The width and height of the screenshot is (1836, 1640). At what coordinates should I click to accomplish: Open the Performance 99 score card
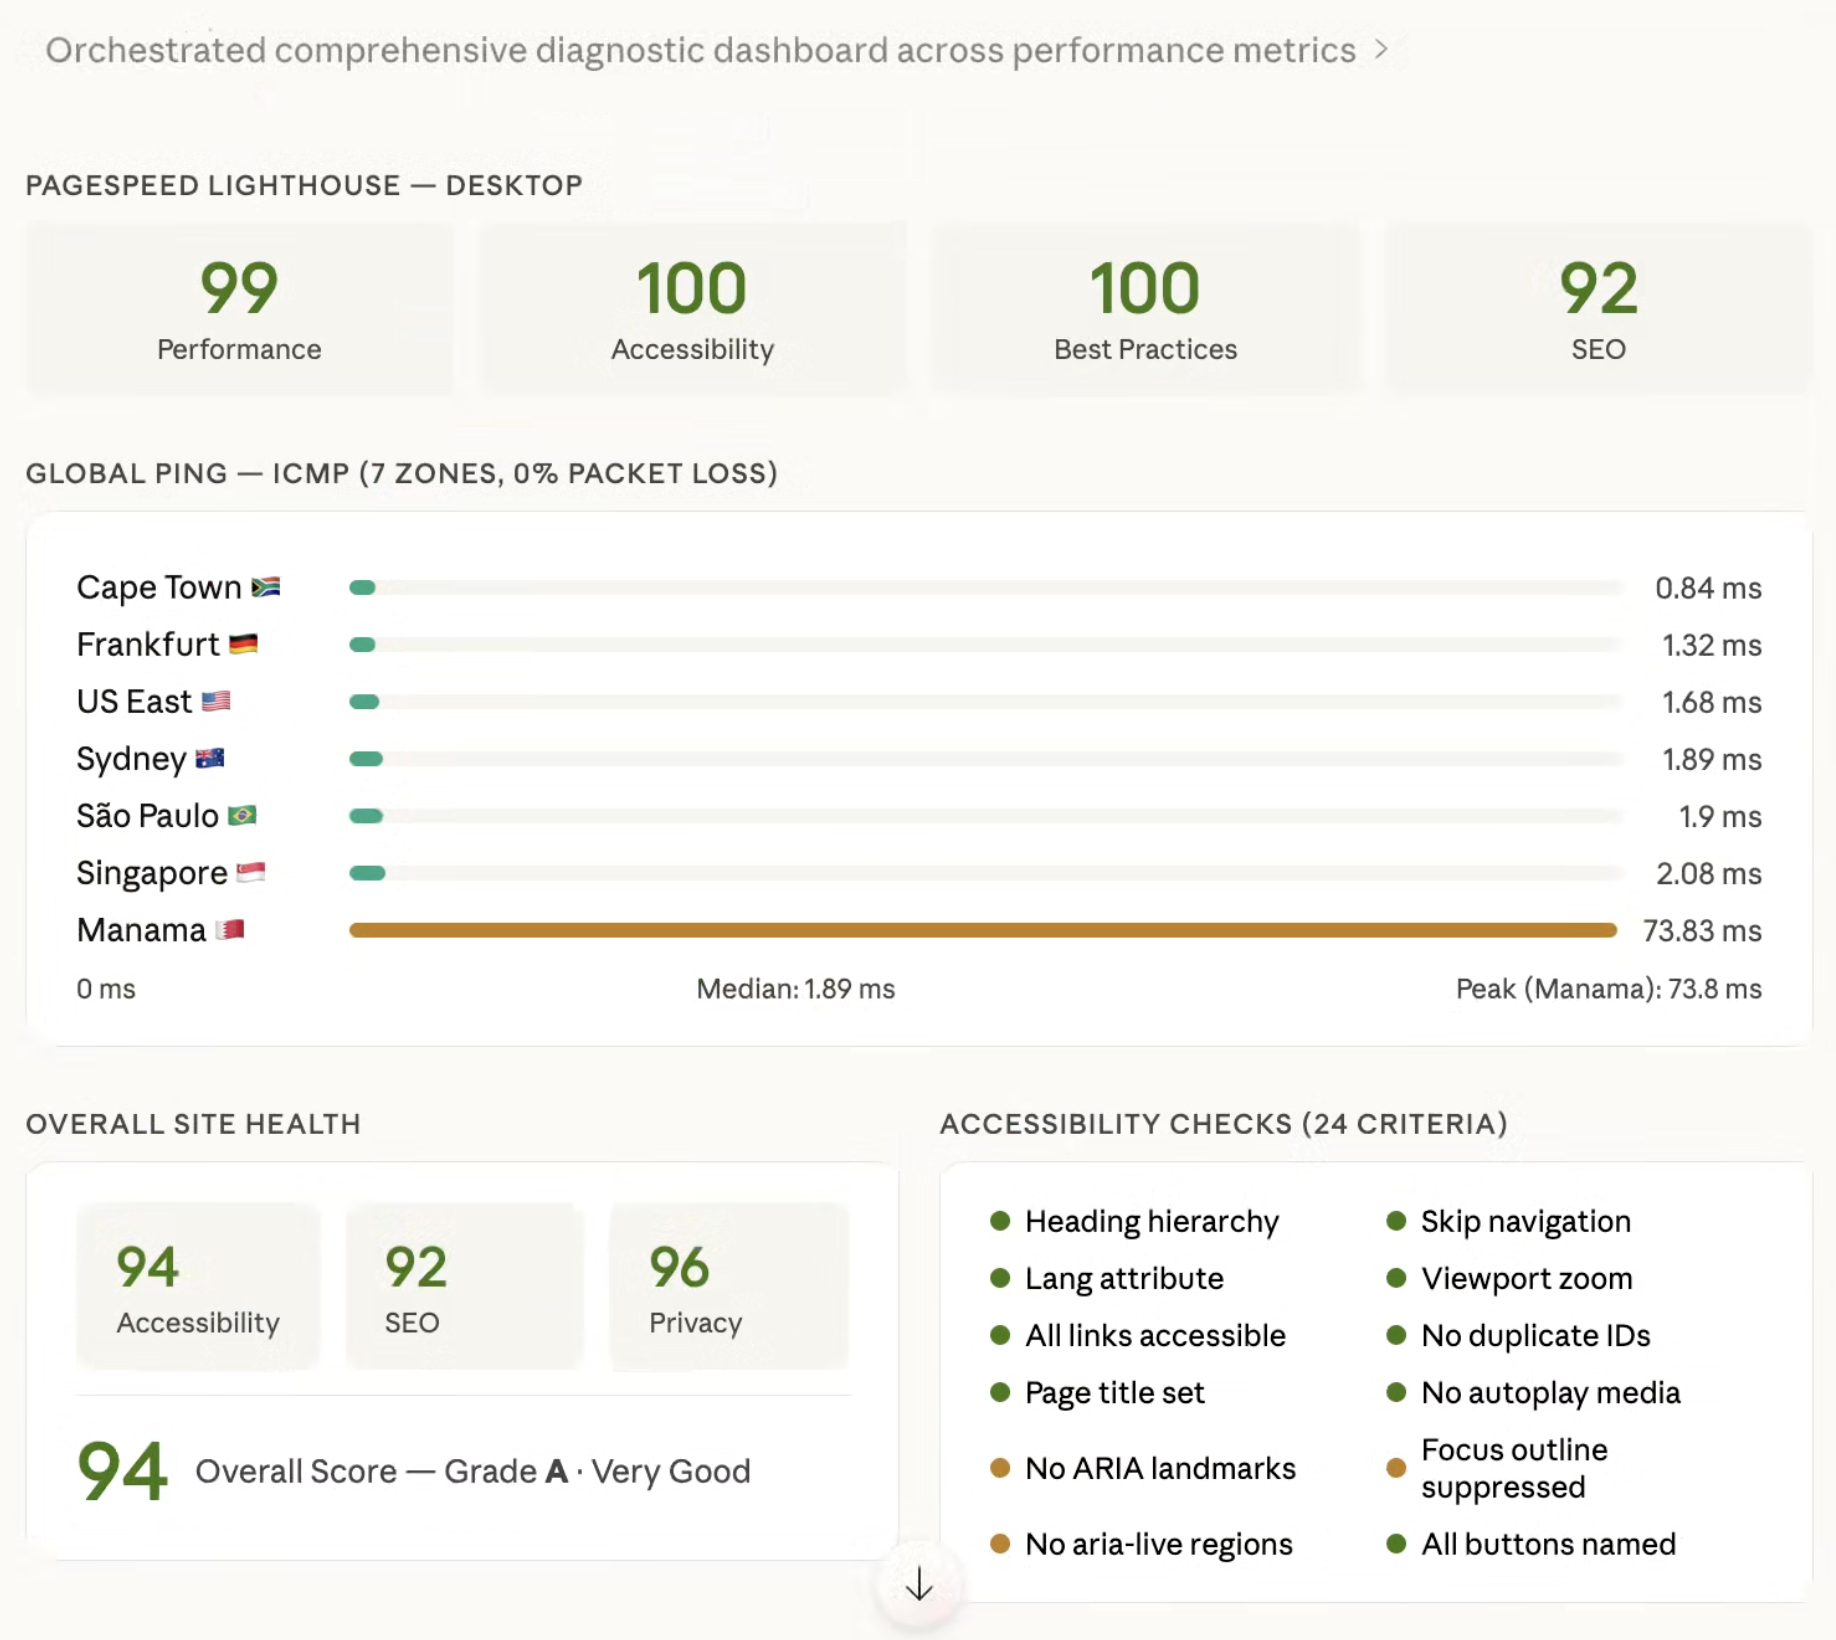(239, 308)
